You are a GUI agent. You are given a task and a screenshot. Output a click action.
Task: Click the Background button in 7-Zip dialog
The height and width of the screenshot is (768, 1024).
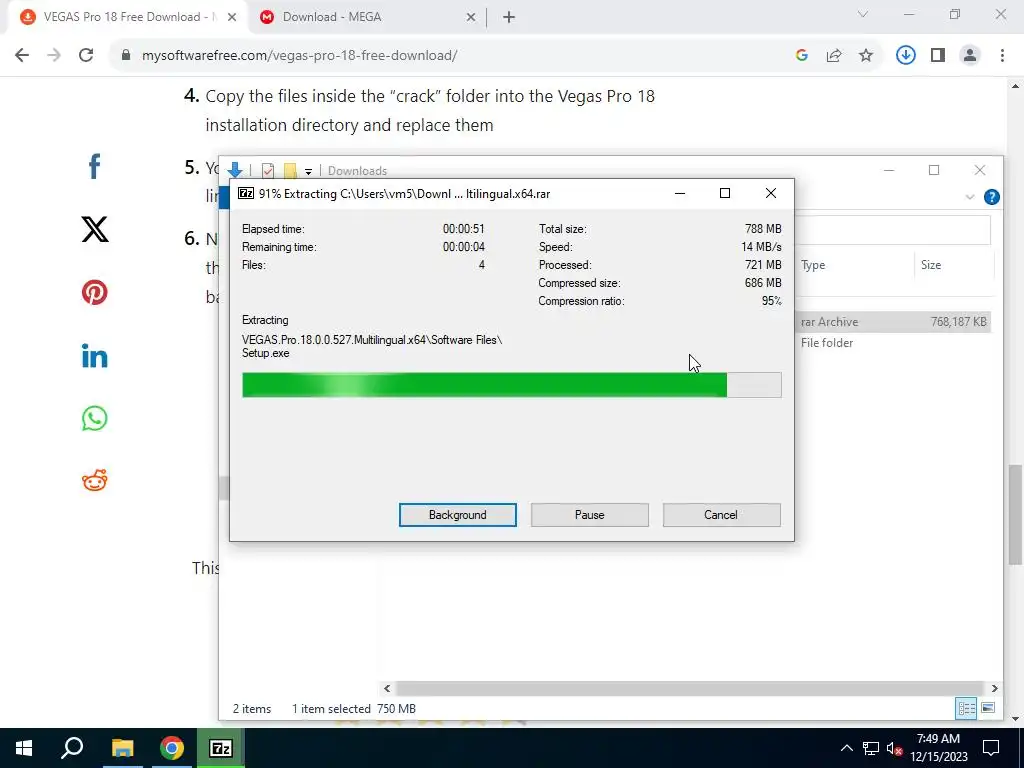(x=457, y=515)
